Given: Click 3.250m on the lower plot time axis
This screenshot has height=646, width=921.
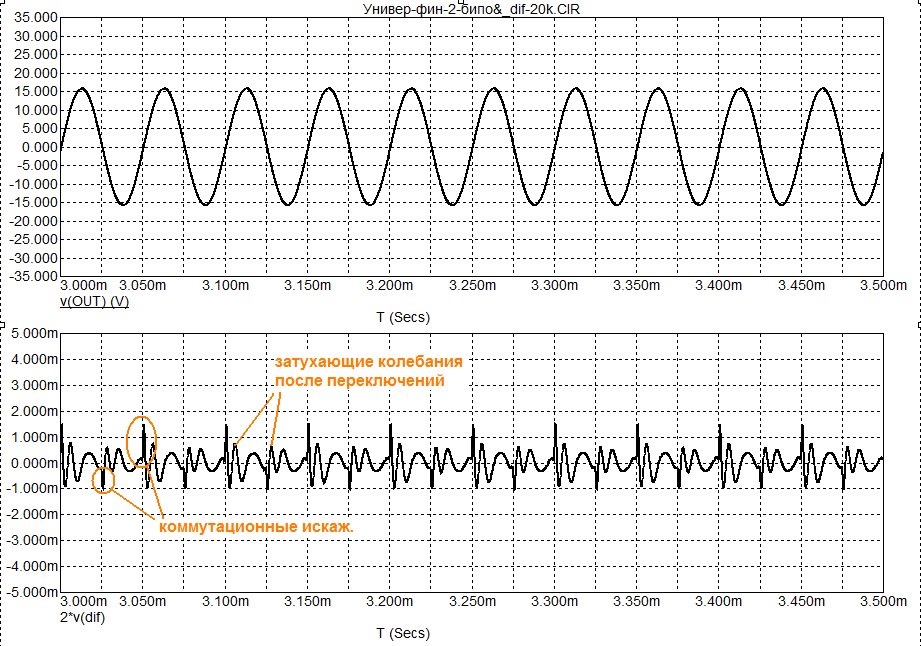Looking at the screenshot, I should click(x=472, y=601).
